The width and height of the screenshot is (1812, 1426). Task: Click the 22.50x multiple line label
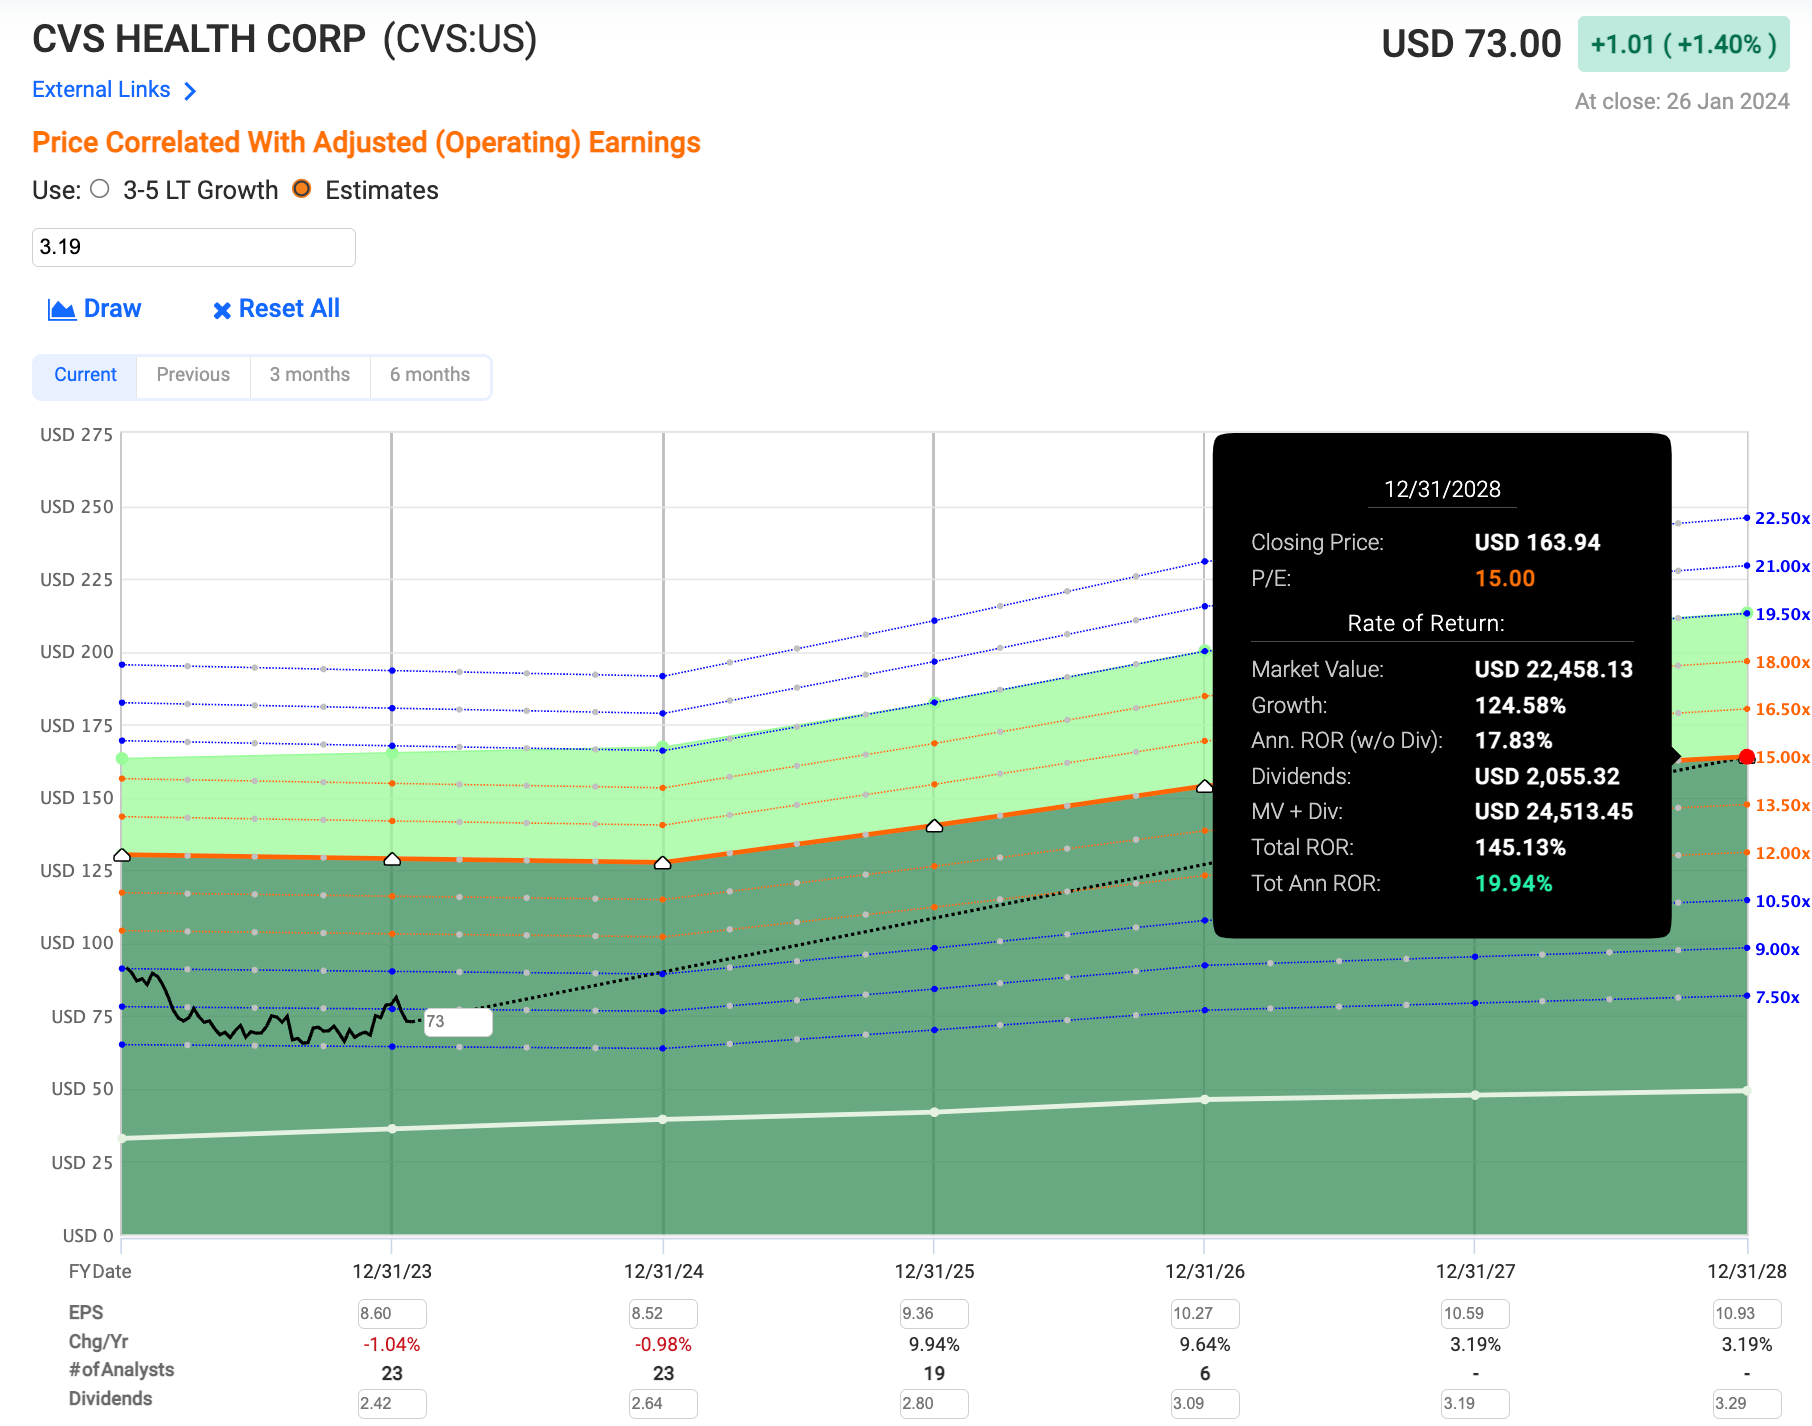tap(1782, 518)
